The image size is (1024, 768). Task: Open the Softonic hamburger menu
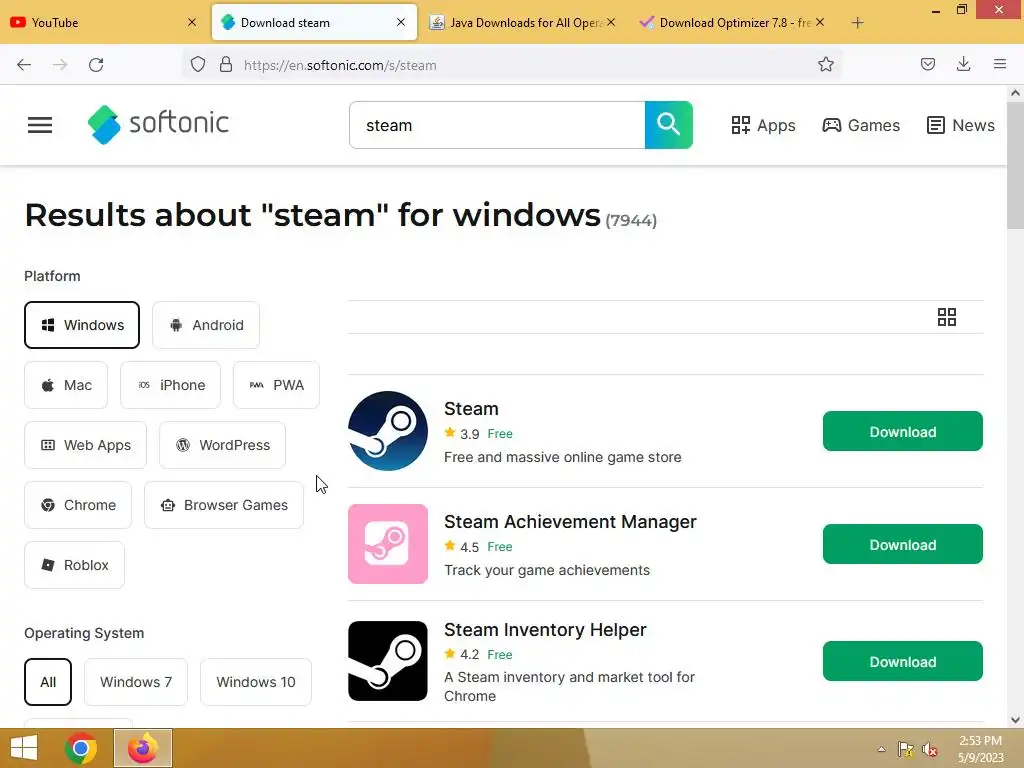(40, 125)
